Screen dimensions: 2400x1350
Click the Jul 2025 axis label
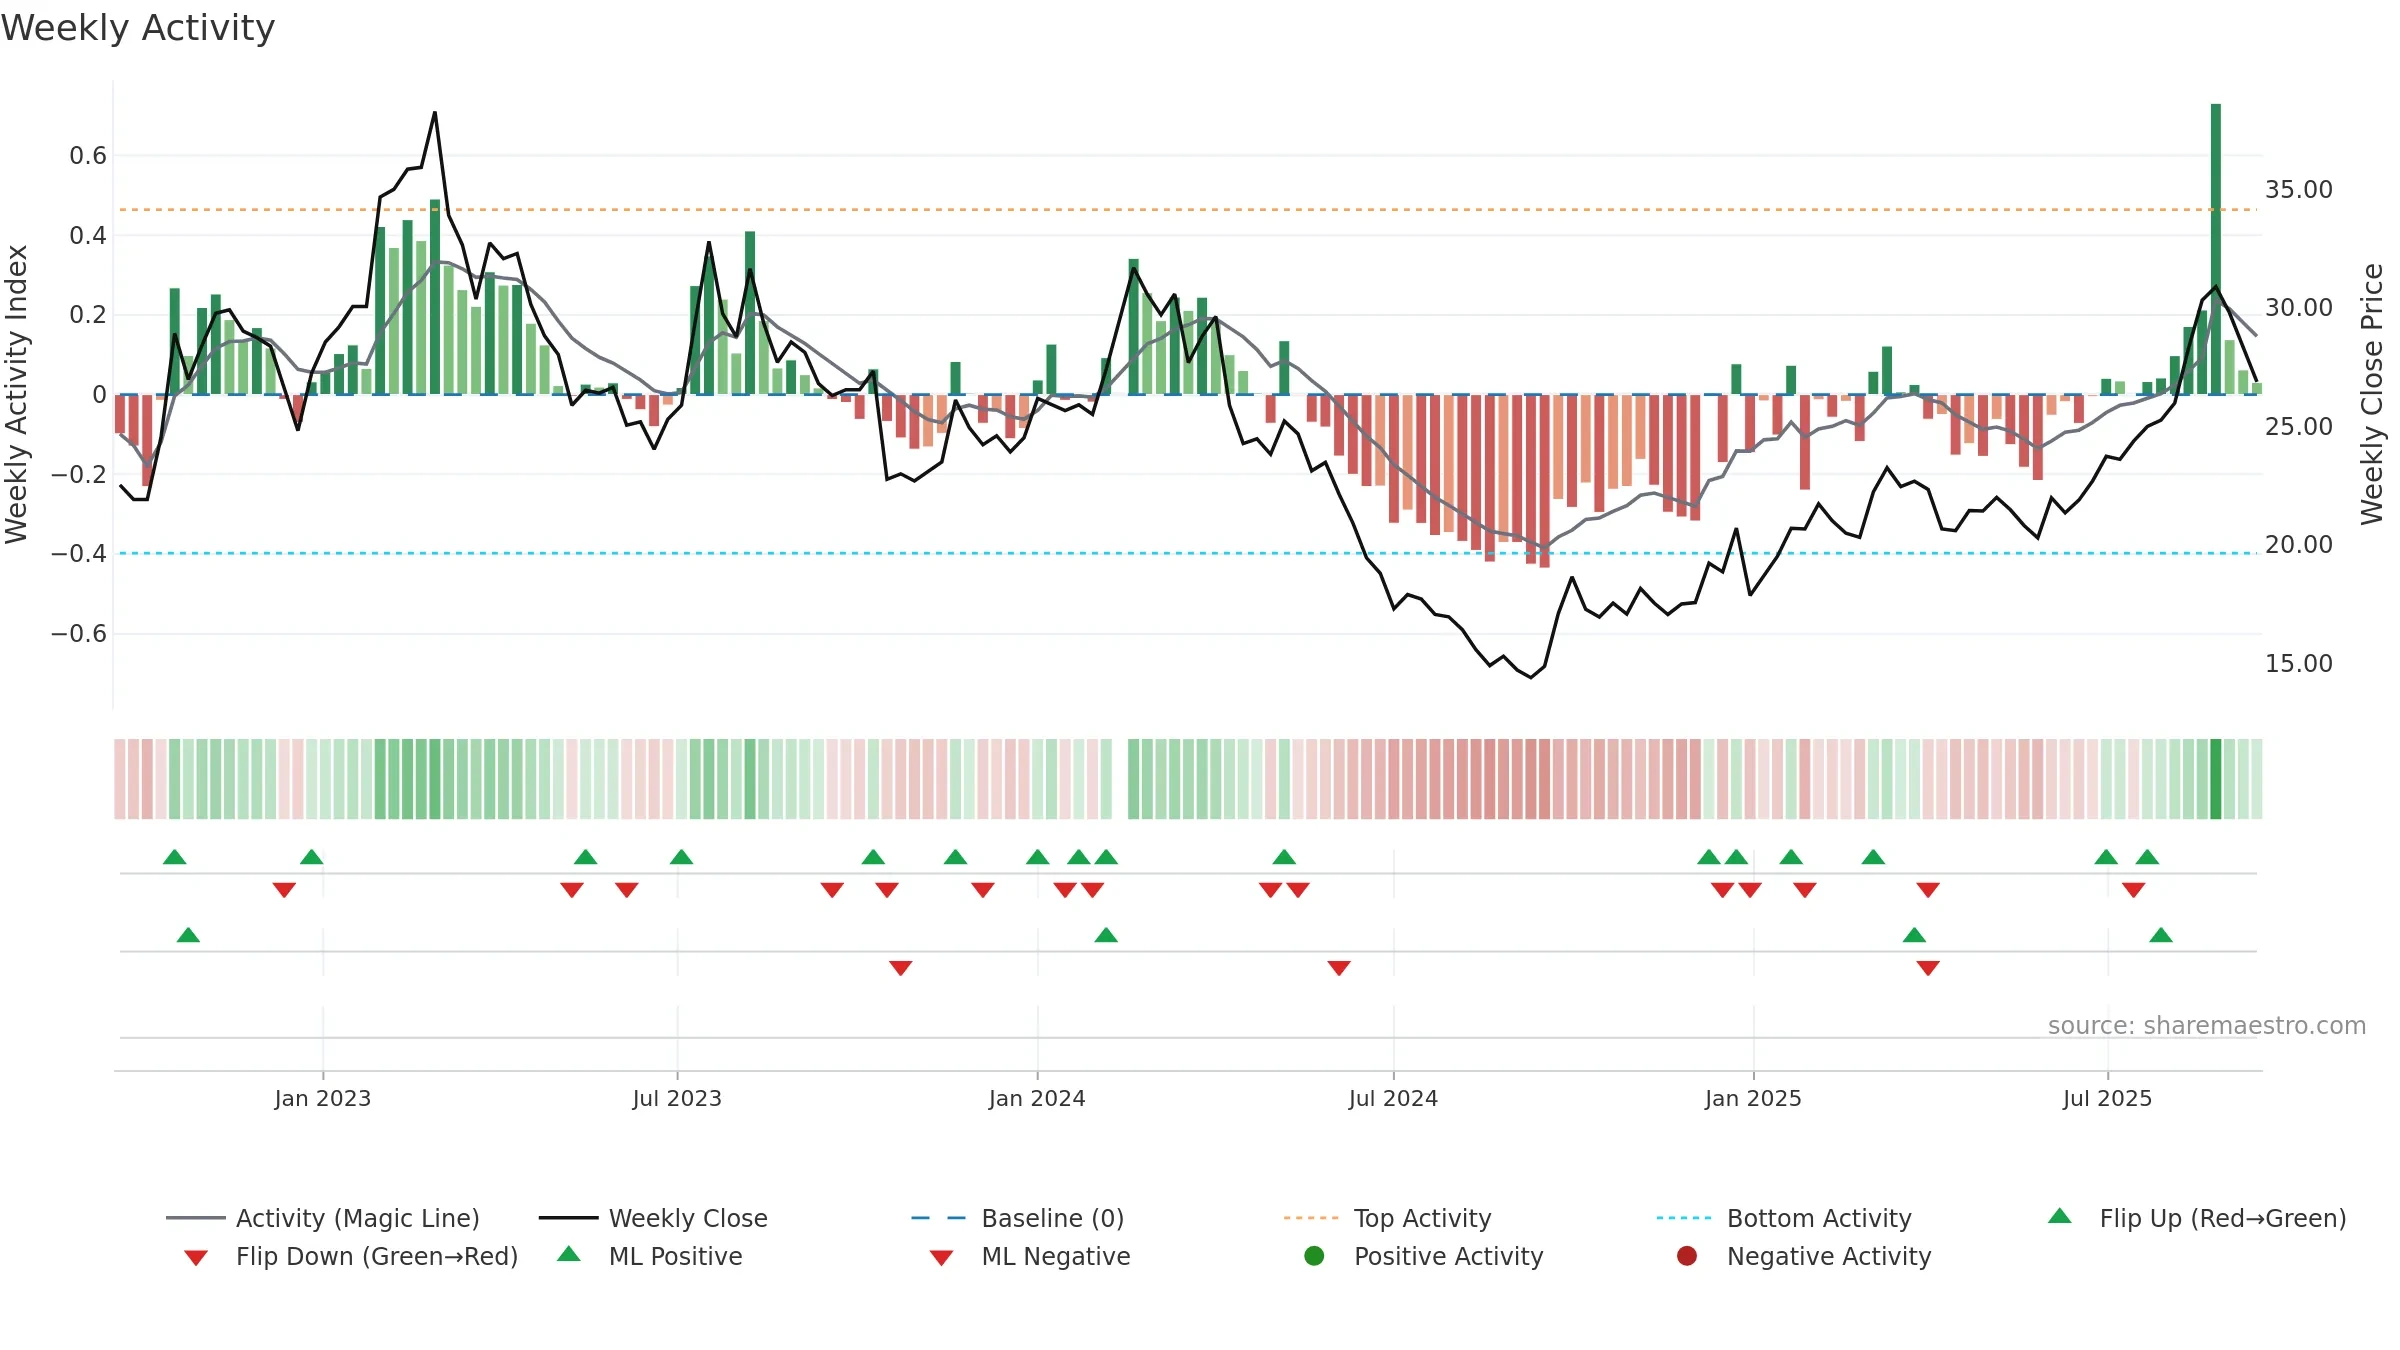[2107, 1098]
